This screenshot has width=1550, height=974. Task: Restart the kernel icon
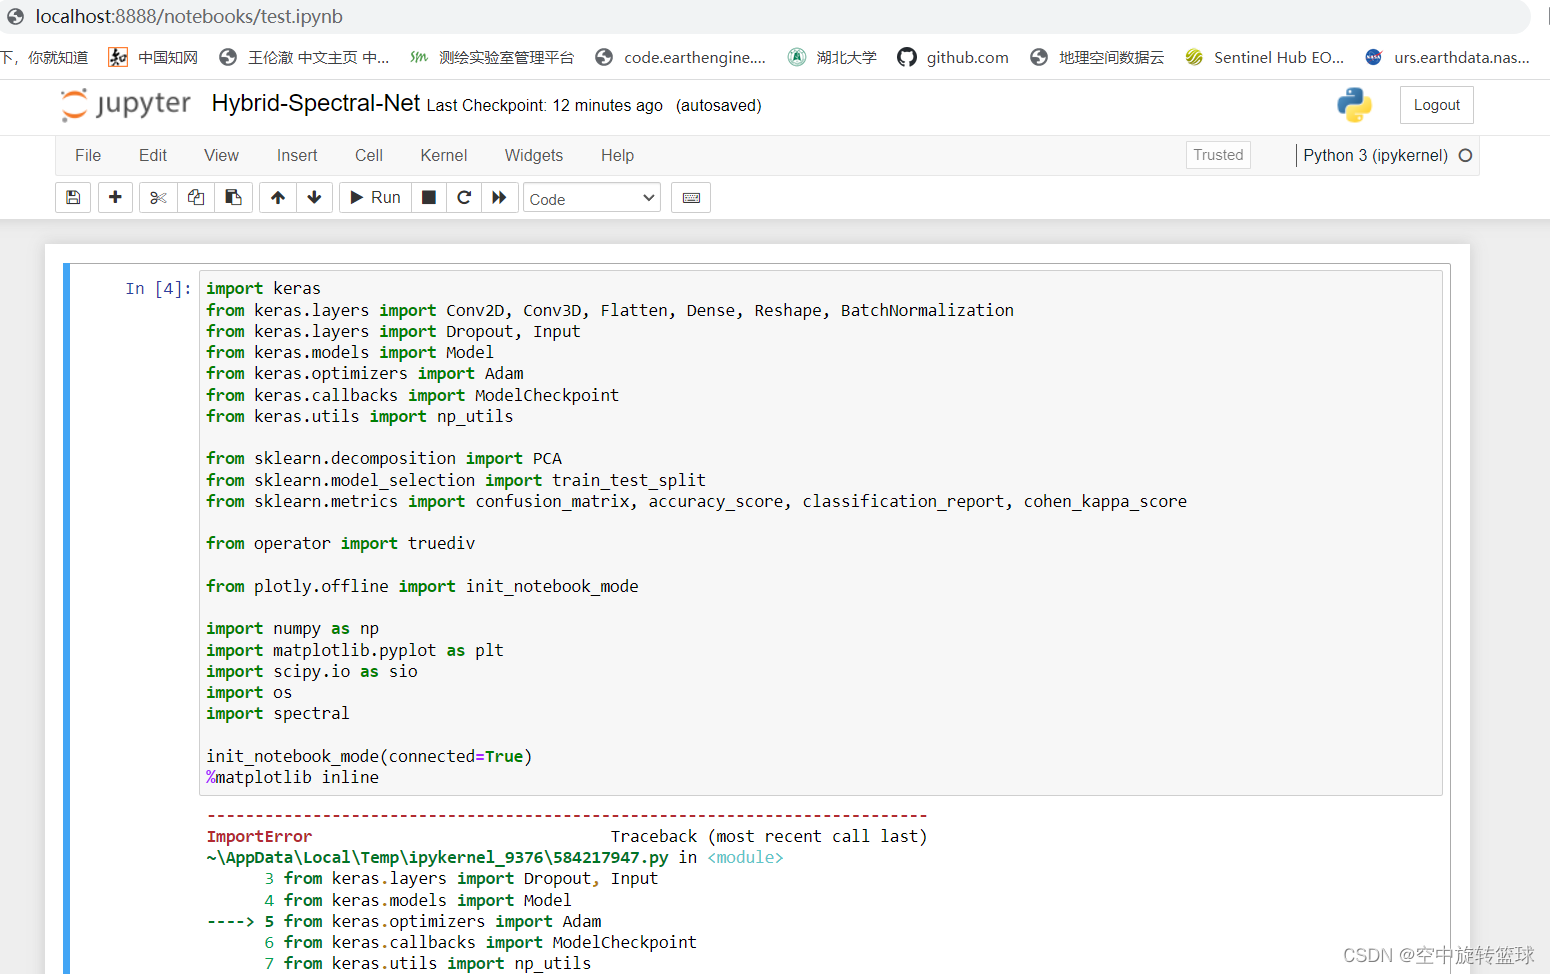[464, 198]
